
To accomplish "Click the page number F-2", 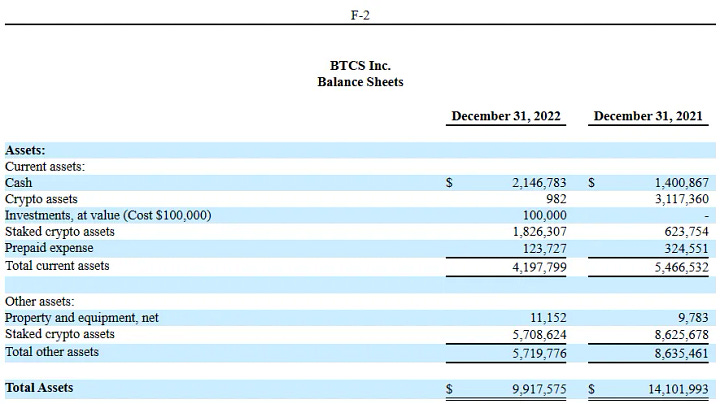I will point(360,15).
